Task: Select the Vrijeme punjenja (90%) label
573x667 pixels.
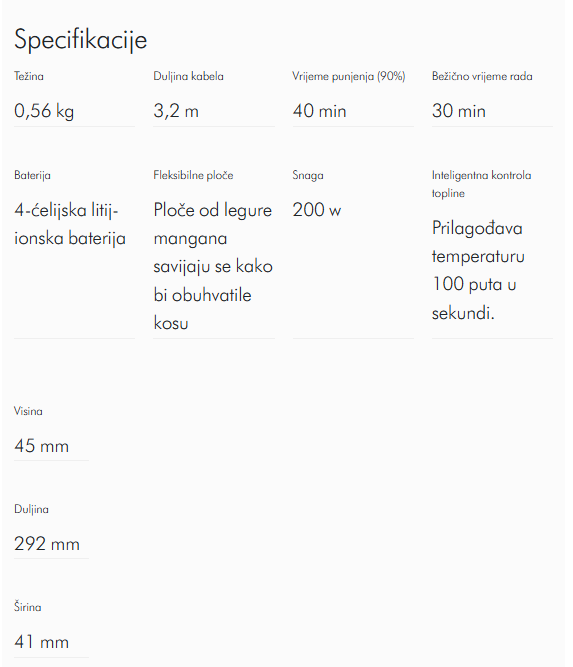Action: coord(348,76)
